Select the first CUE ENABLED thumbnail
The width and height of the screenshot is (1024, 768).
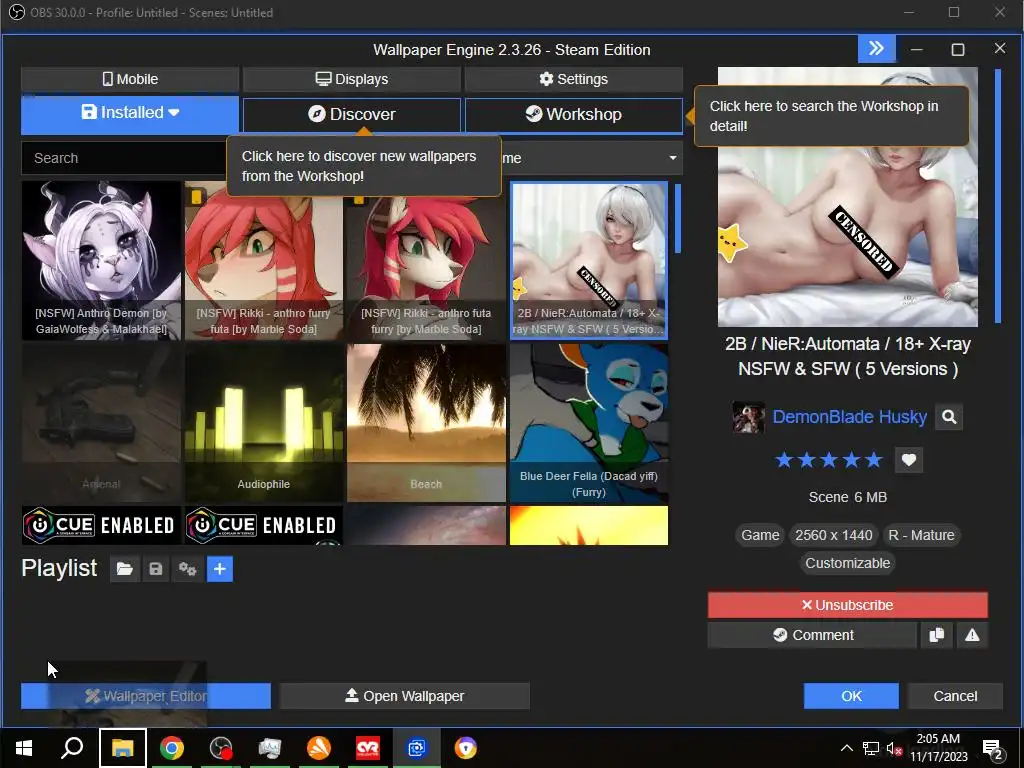(101, 525)
